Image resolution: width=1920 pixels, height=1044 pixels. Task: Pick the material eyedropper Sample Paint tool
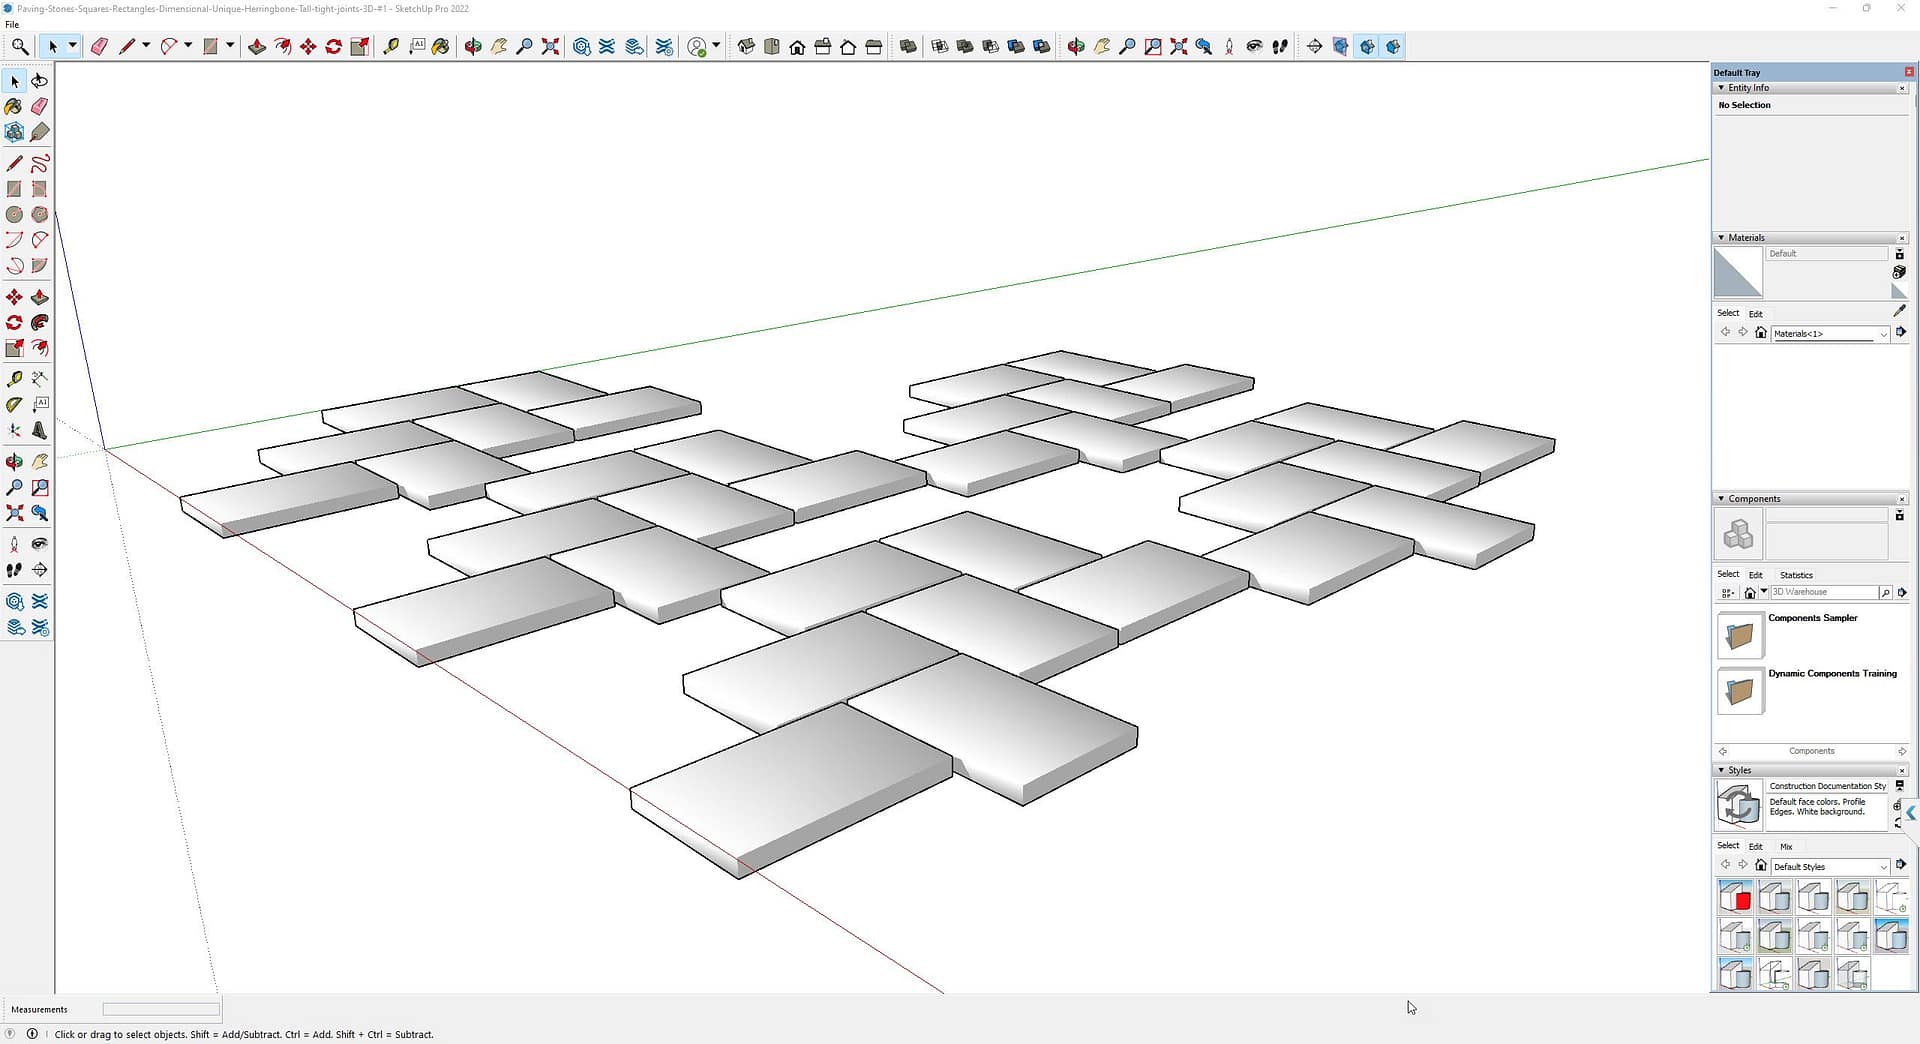1899,311
